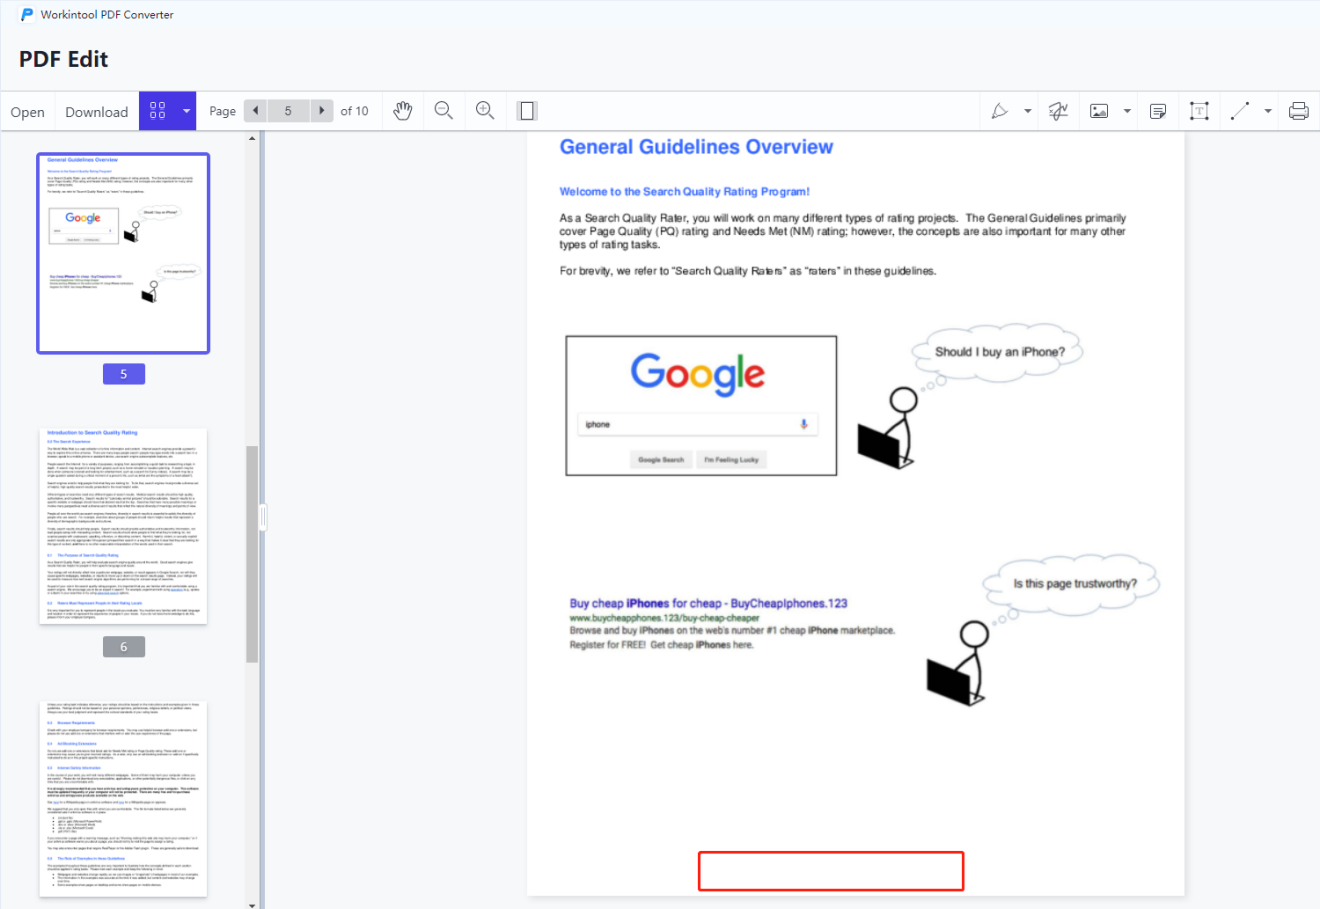Select the insert image tool

click(x=1099, y=111)
